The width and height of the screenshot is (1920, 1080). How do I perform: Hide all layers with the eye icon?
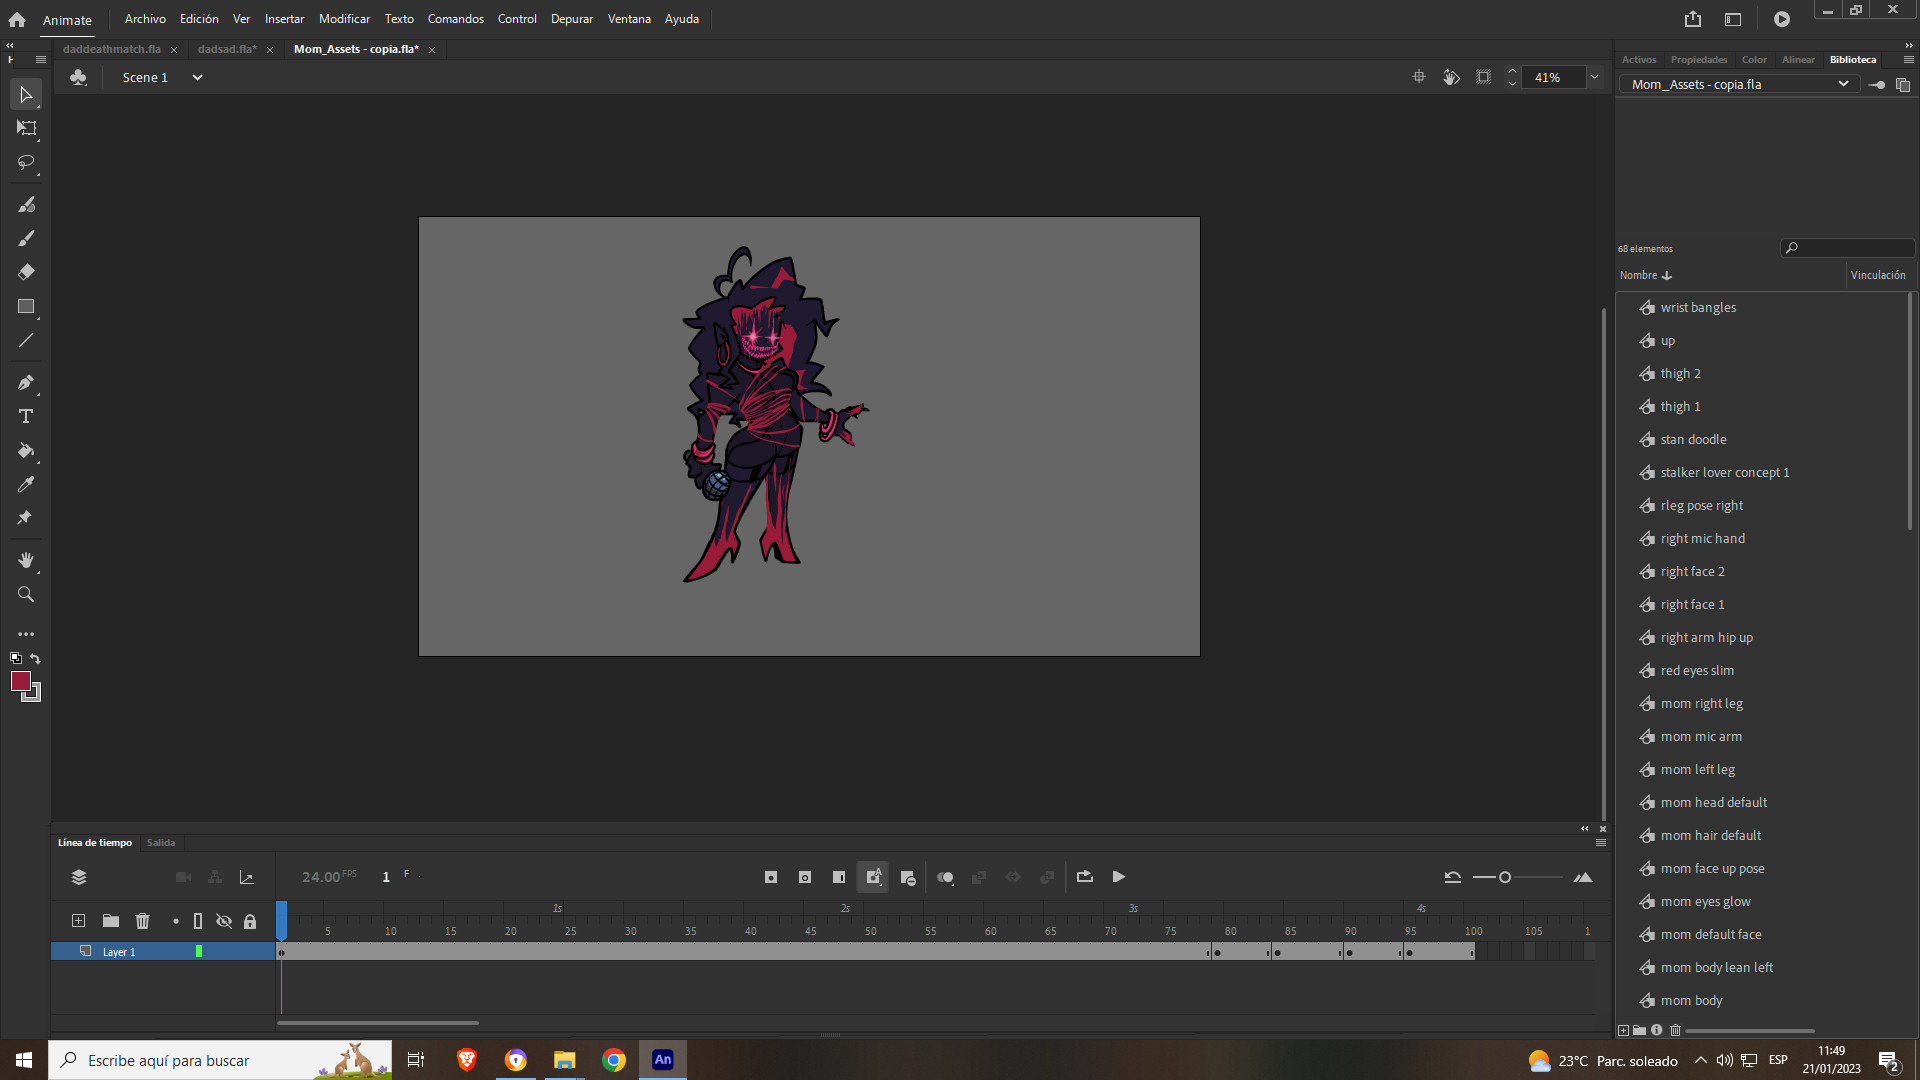224,921
